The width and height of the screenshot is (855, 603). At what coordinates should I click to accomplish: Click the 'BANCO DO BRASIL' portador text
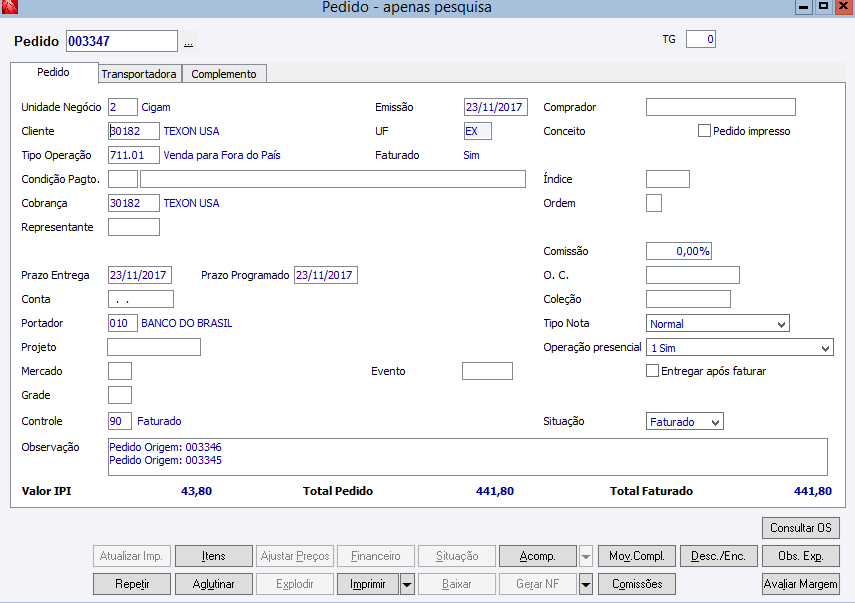coord(186,323)
